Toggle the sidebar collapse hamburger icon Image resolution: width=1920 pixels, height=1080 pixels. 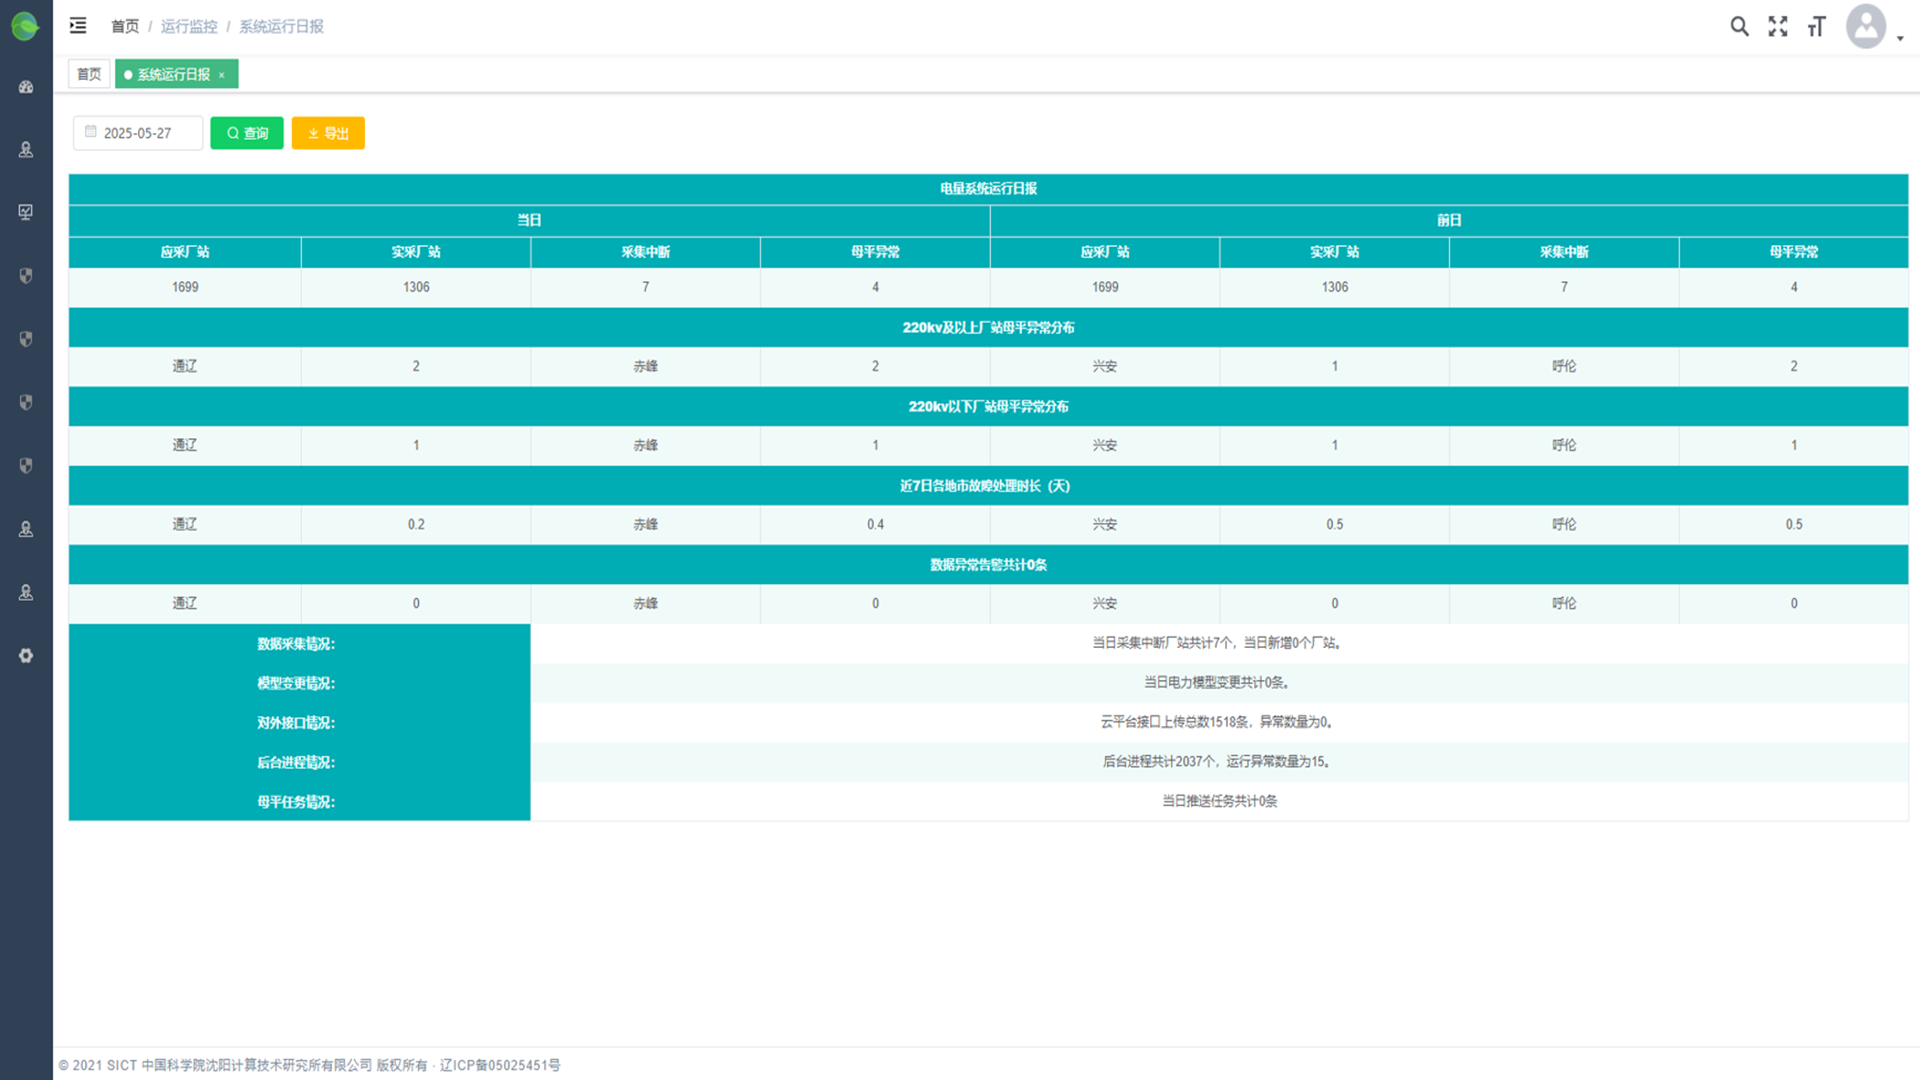coord(78,26)
